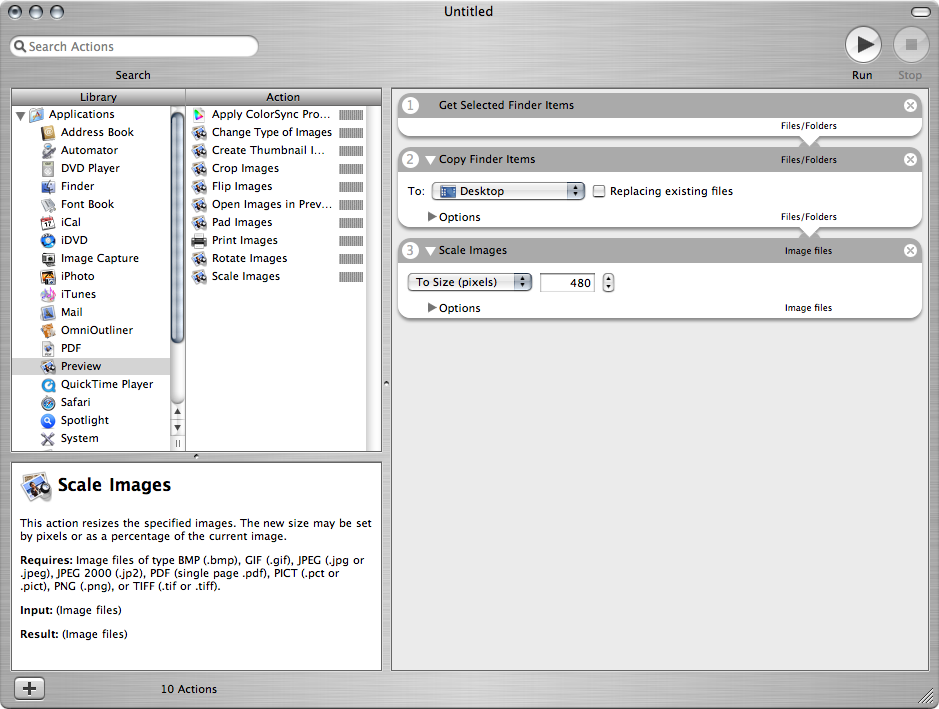Click the iDVD icon in Library
Viewport: 939px width, 709px height.
pyautogui.click(x=48, y=240)
